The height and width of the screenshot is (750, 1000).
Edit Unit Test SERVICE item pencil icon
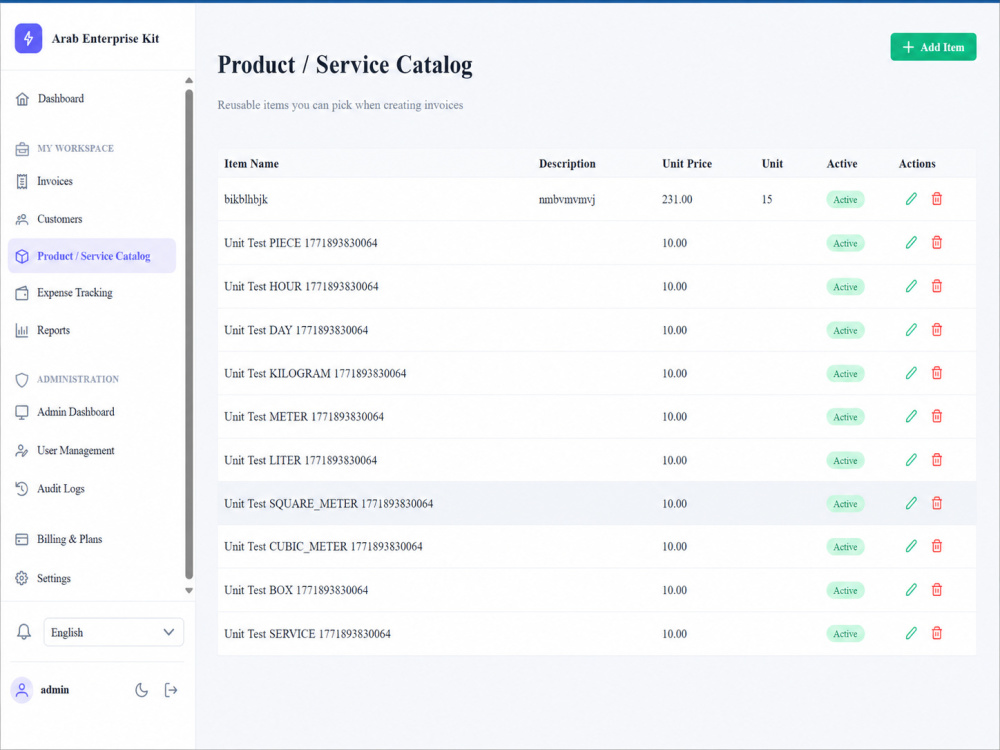(x=911, y=633)
